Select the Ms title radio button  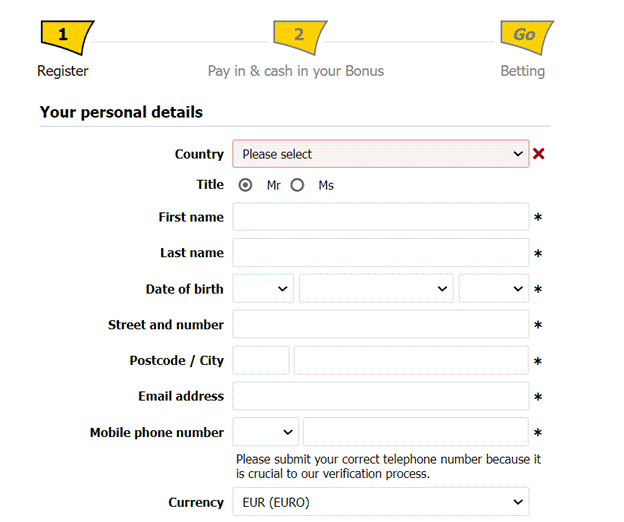click(x=297, y=185)
